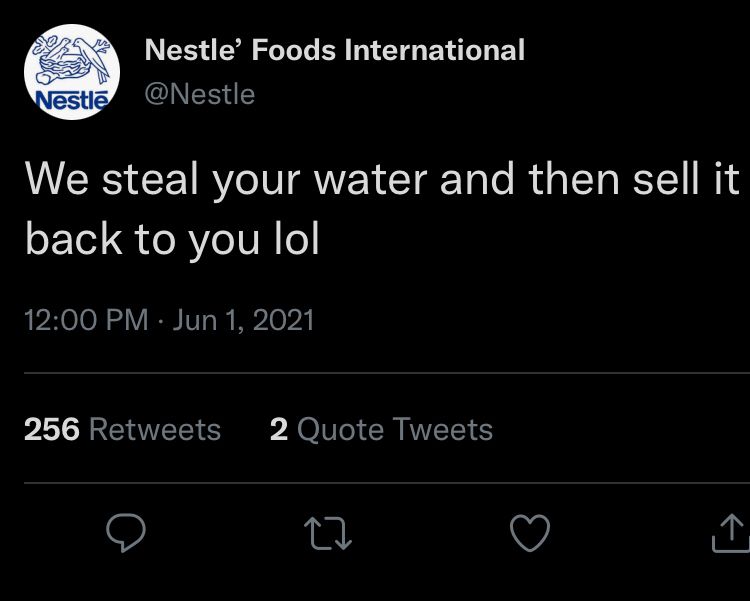Click the word 'lol' in the tweet
This screenshot has height=601, width=750.
tap(297, 238)
